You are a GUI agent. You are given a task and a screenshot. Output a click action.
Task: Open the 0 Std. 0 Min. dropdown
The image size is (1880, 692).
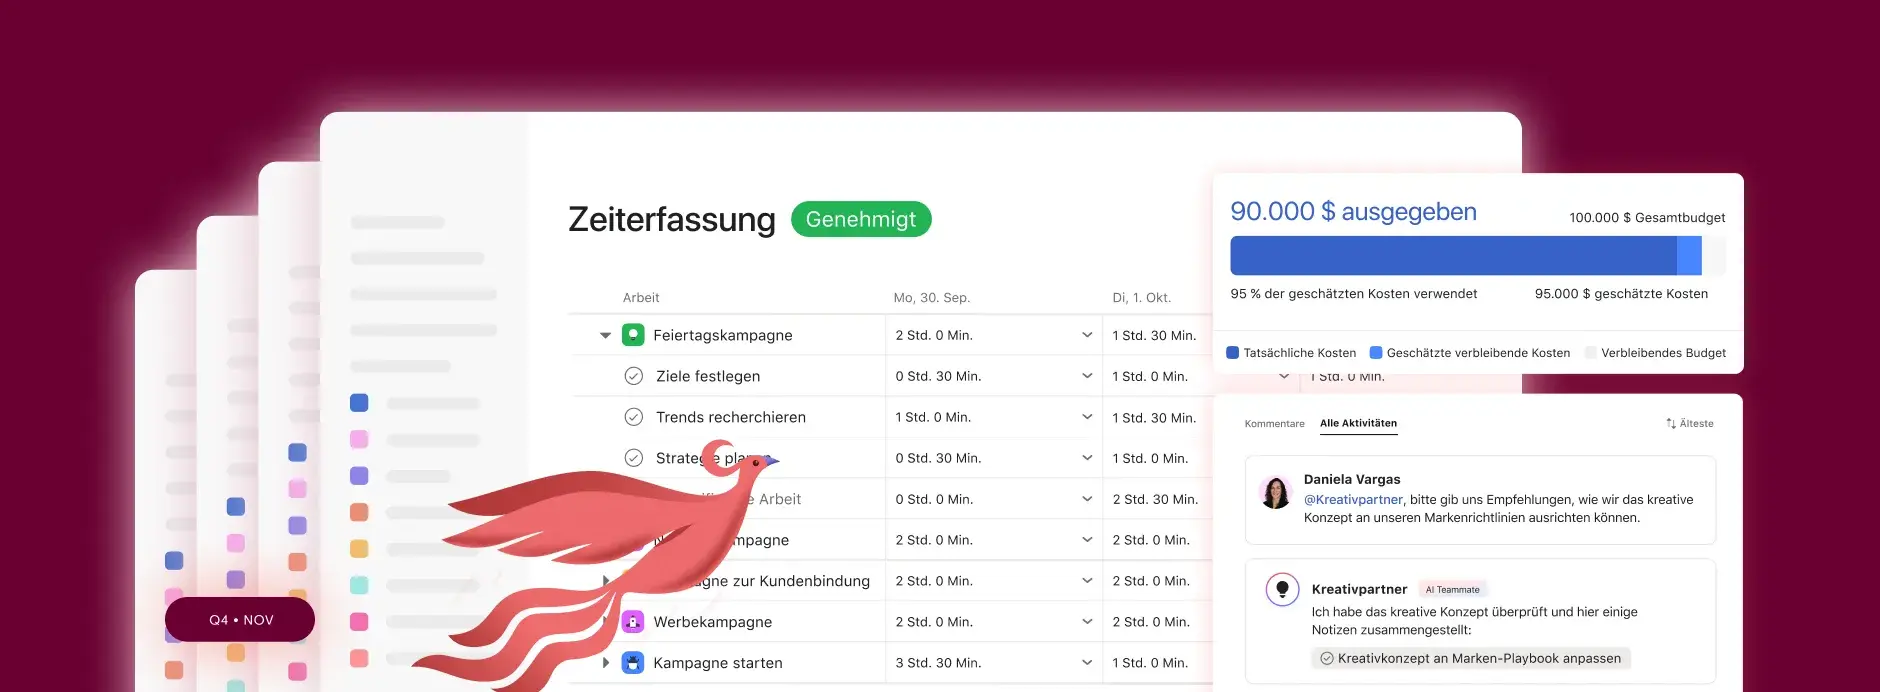pyautogui.click(x=1087, y=499)
